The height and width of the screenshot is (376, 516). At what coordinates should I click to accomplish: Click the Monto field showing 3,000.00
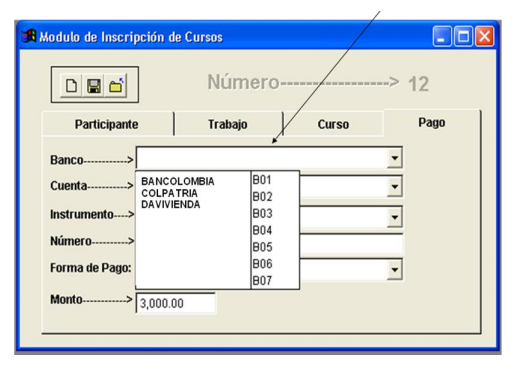point(176,303)
